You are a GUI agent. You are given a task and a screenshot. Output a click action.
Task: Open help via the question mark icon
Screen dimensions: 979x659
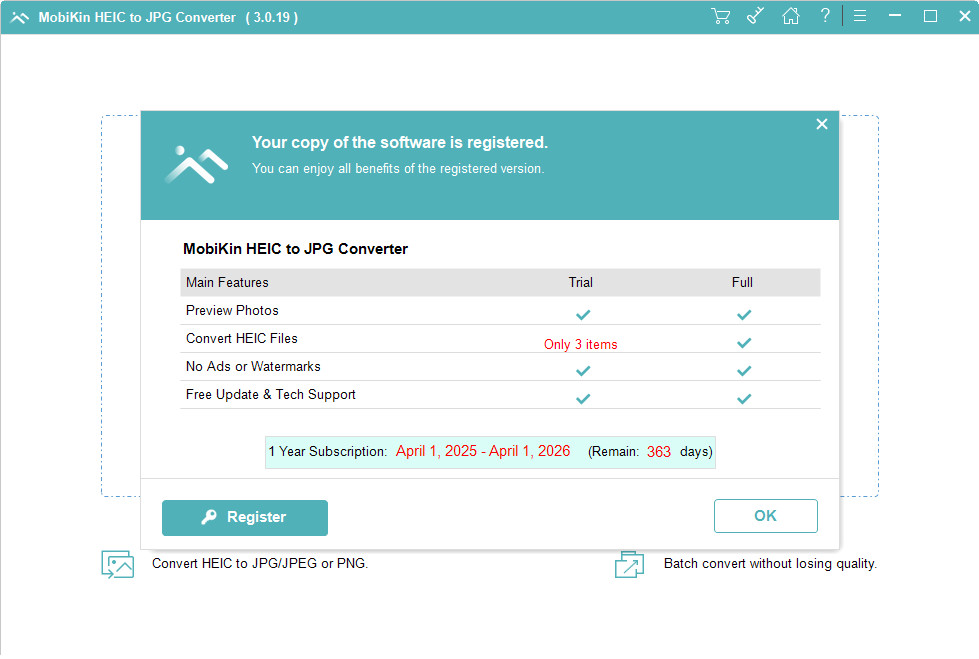click(825, 16)
